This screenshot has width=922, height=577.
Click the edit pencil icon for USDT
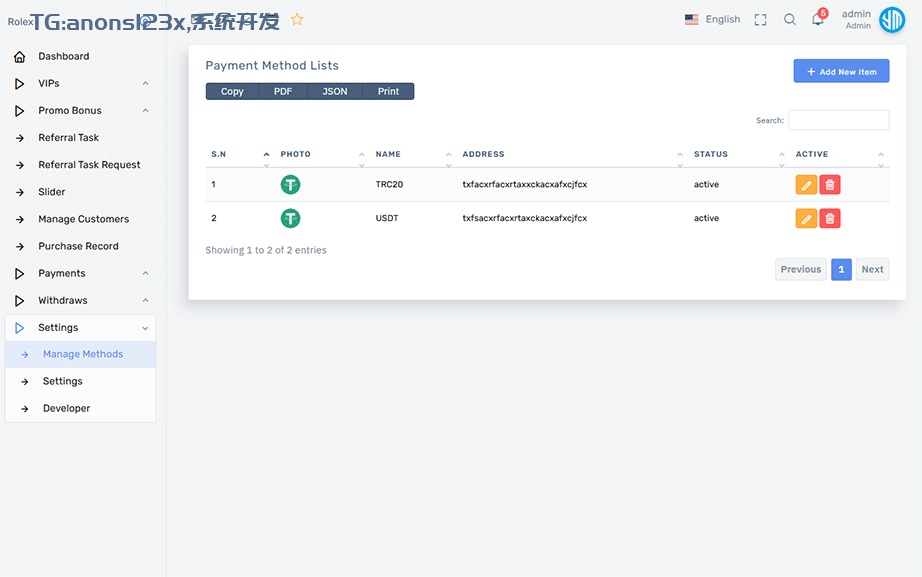806,219
